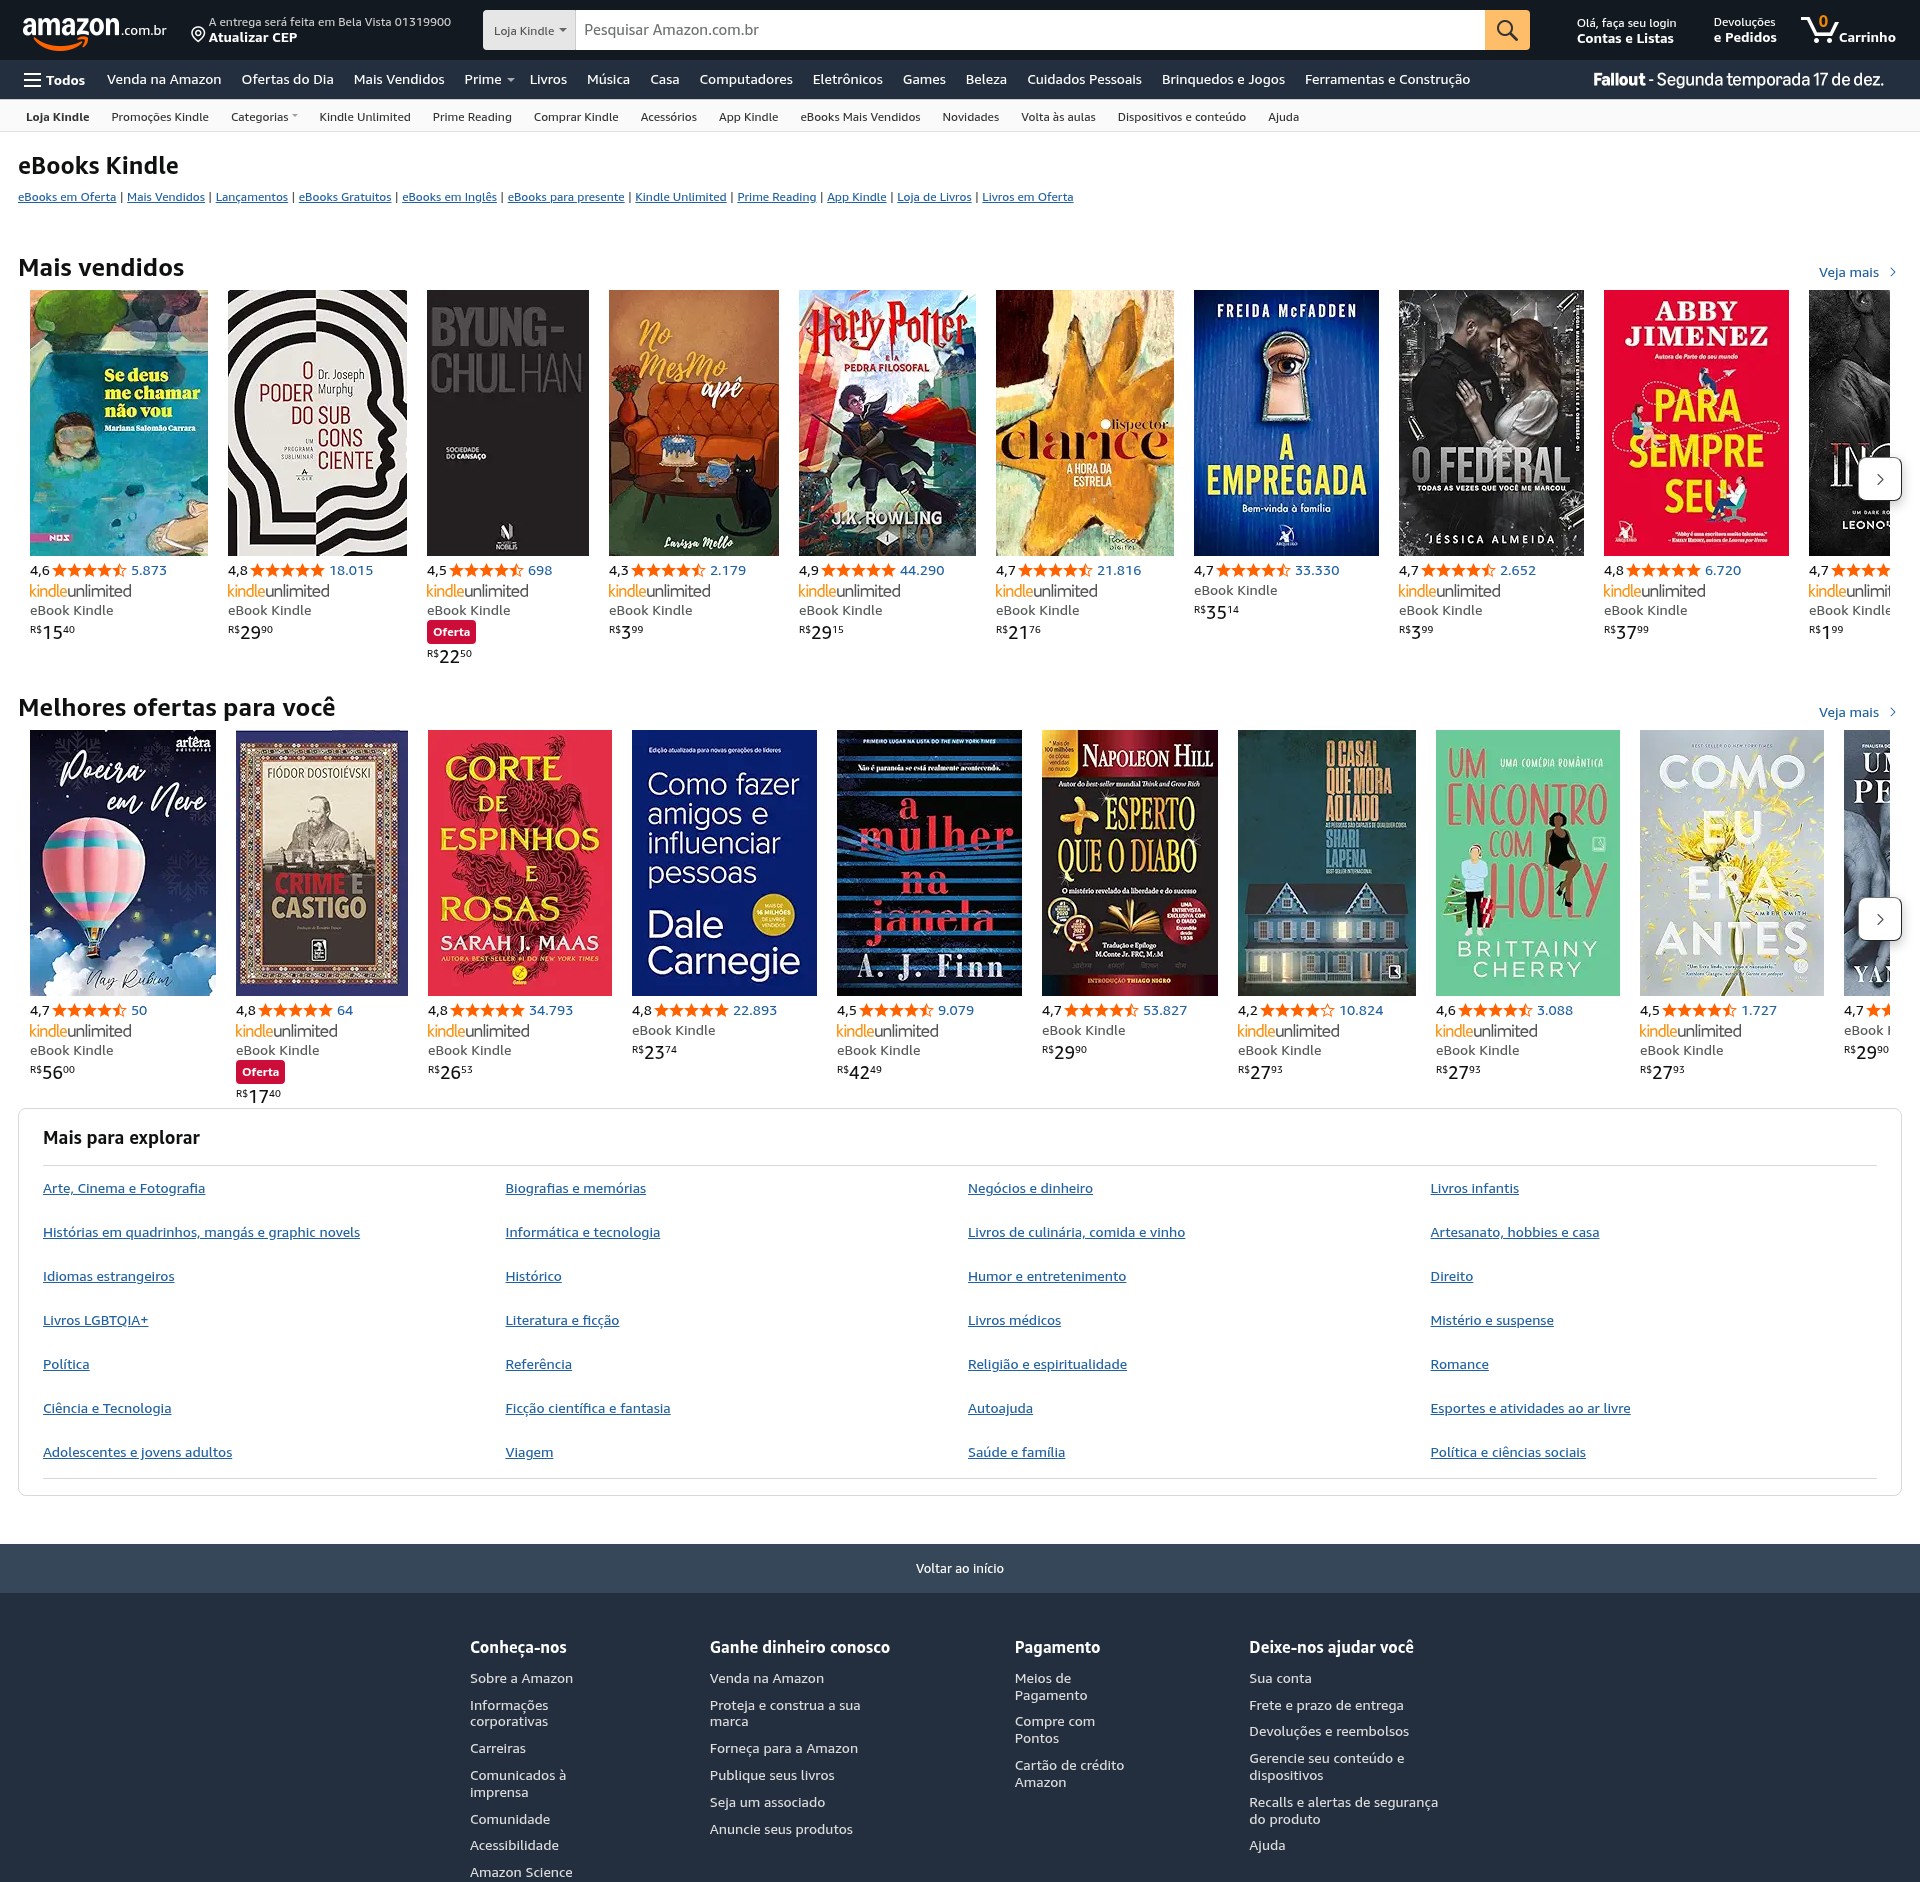Click Meios de Pagamento footer link
This screenshot has width=1920, height=1882.
click(1051, 1687)
